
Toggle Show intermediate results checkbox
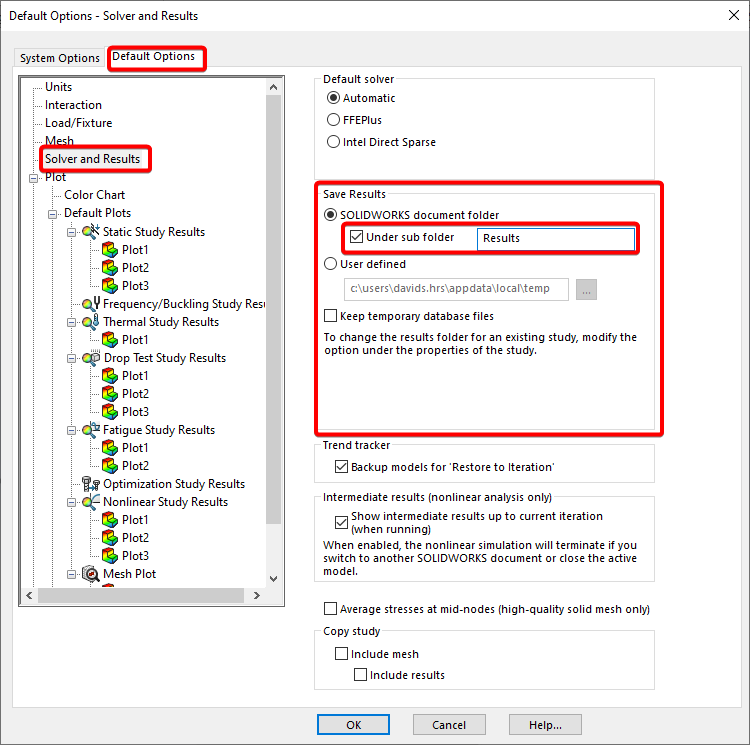(x=342, y=522)
